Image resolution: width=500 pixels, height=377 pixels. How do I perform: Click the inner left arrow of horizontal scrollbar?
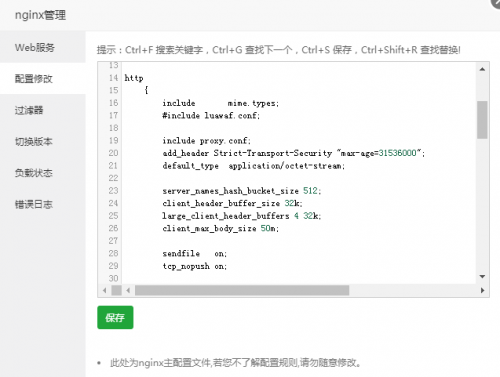[128, 290]
